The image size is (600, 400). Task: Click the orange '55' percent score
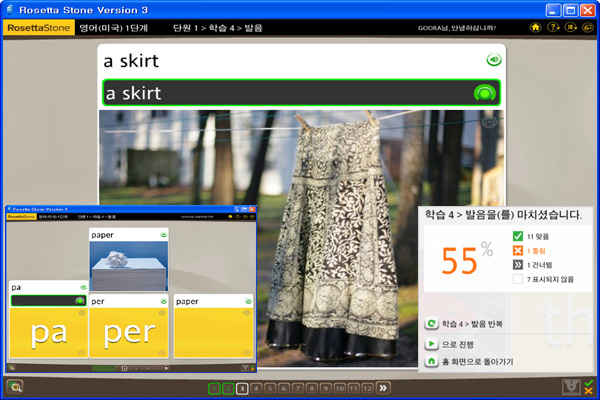click(x=459, y=261)
